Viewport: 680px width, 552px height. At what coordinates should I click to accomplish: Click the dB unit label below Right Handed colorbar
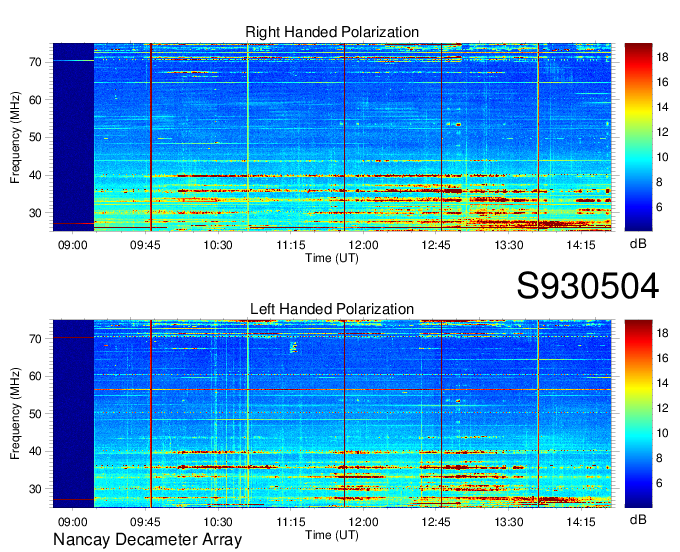click(638, 244)
